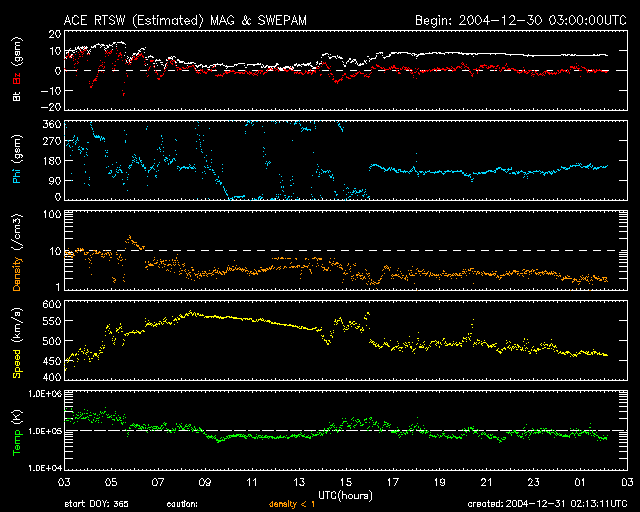The width and height of the screenshot is (640, 512).
Task: Click the "(/cm3)" unit on Density label
Action: coord(18,233)
